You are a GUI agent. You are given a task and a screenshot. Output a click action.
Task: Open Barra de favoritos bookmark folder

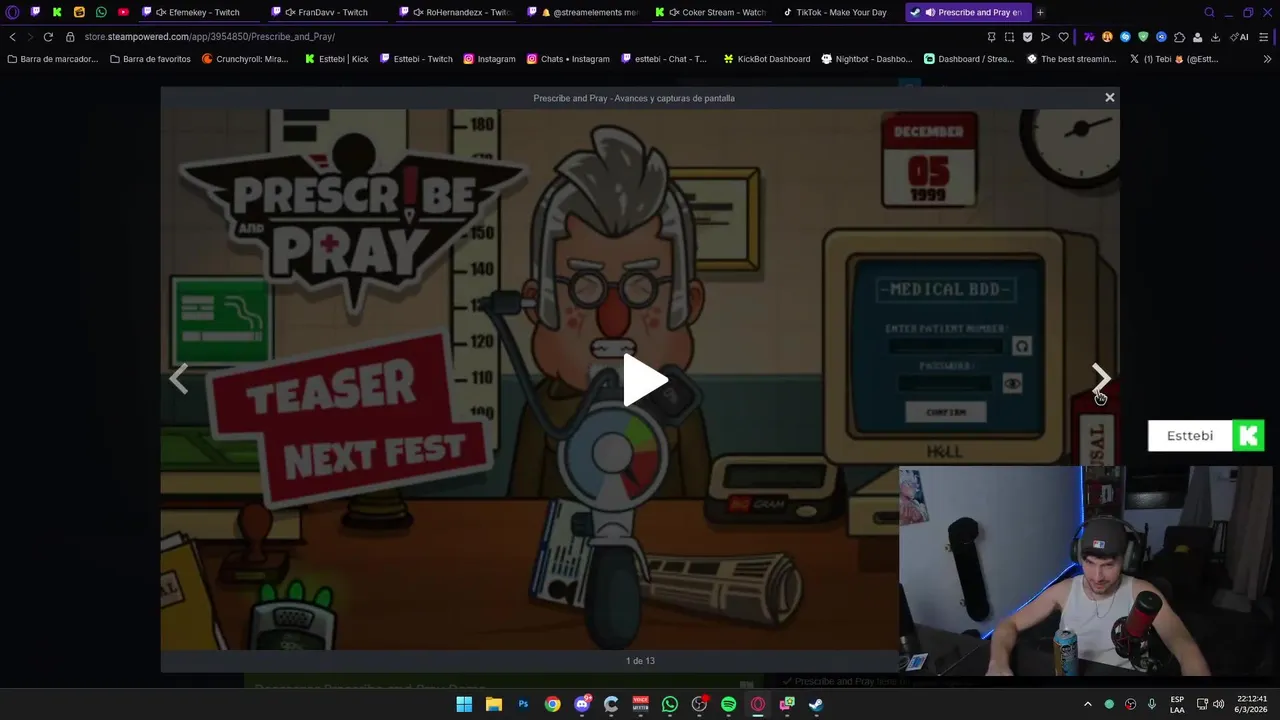point(150,59)
